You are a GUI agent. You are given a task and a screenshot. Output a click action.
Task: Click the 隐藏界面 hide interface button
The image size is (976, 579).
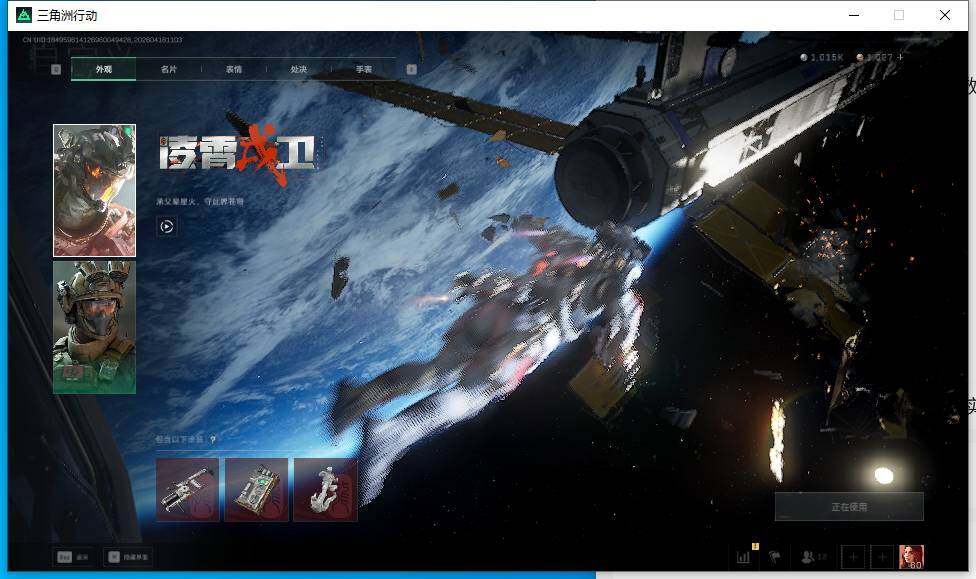pos(128,557)
